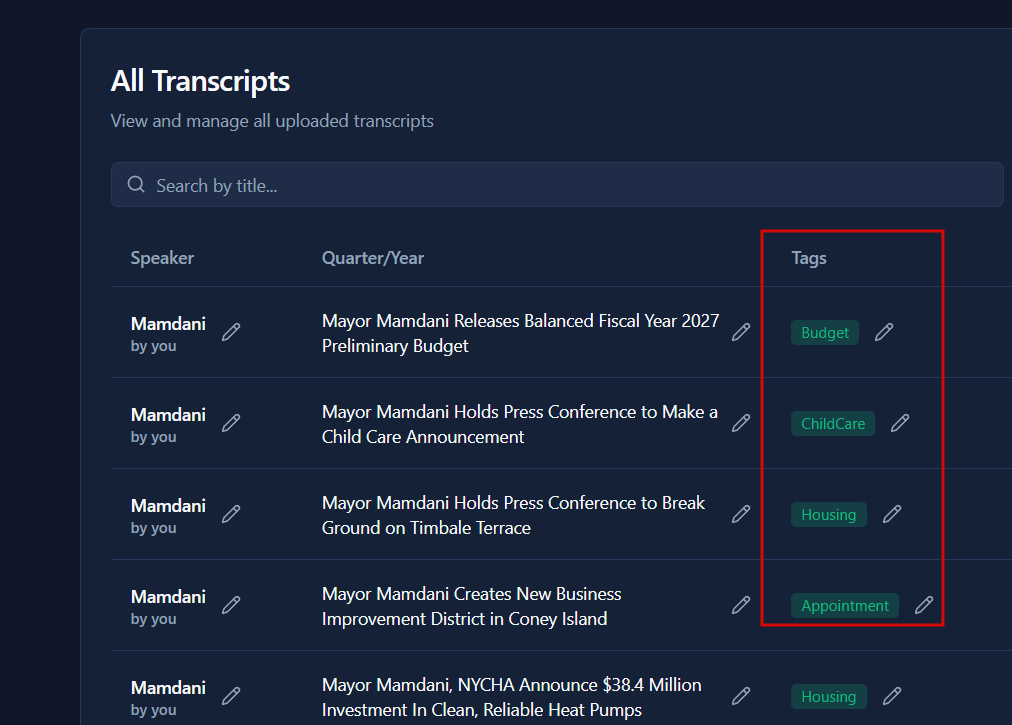Click the Speaker column header

(x=162, y=258)
